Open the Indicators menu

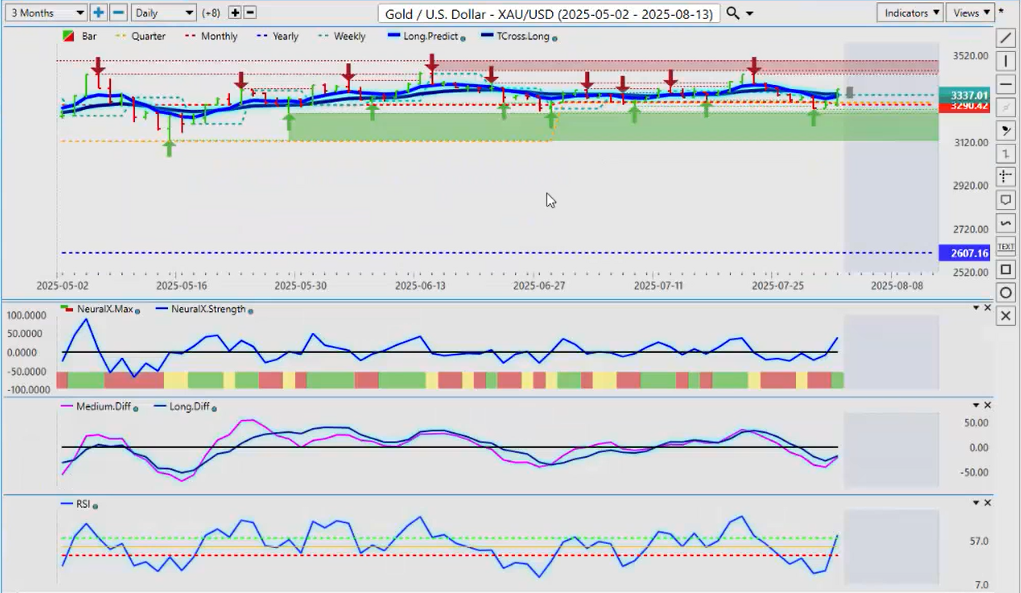pos(909,13)
